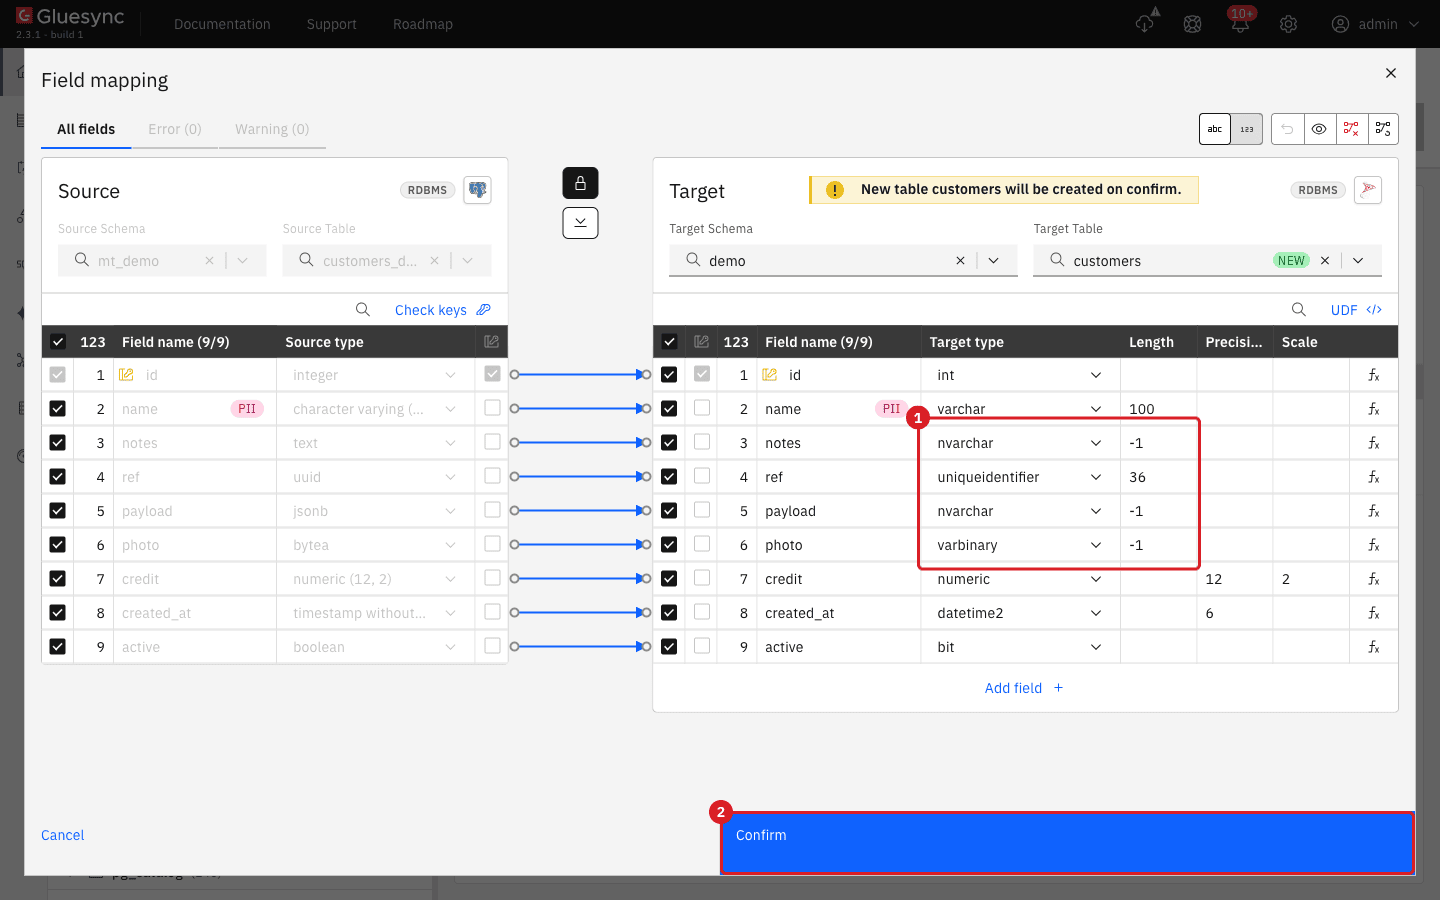Open the Documentation menu item
The width and height of the screenshot is (1440, 900).
coord(222,24)
